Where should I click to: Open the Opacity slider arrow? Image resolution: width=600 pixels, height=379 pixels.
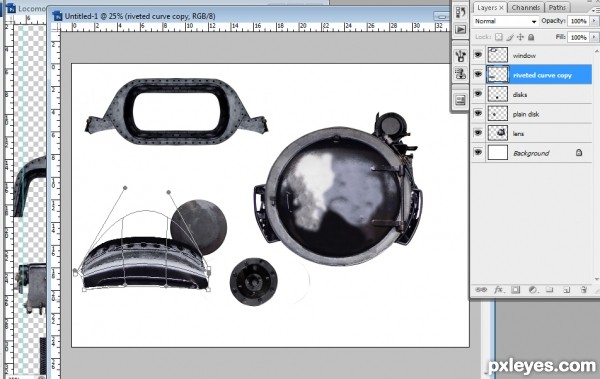pyautogui.click(x=594, y=21)
